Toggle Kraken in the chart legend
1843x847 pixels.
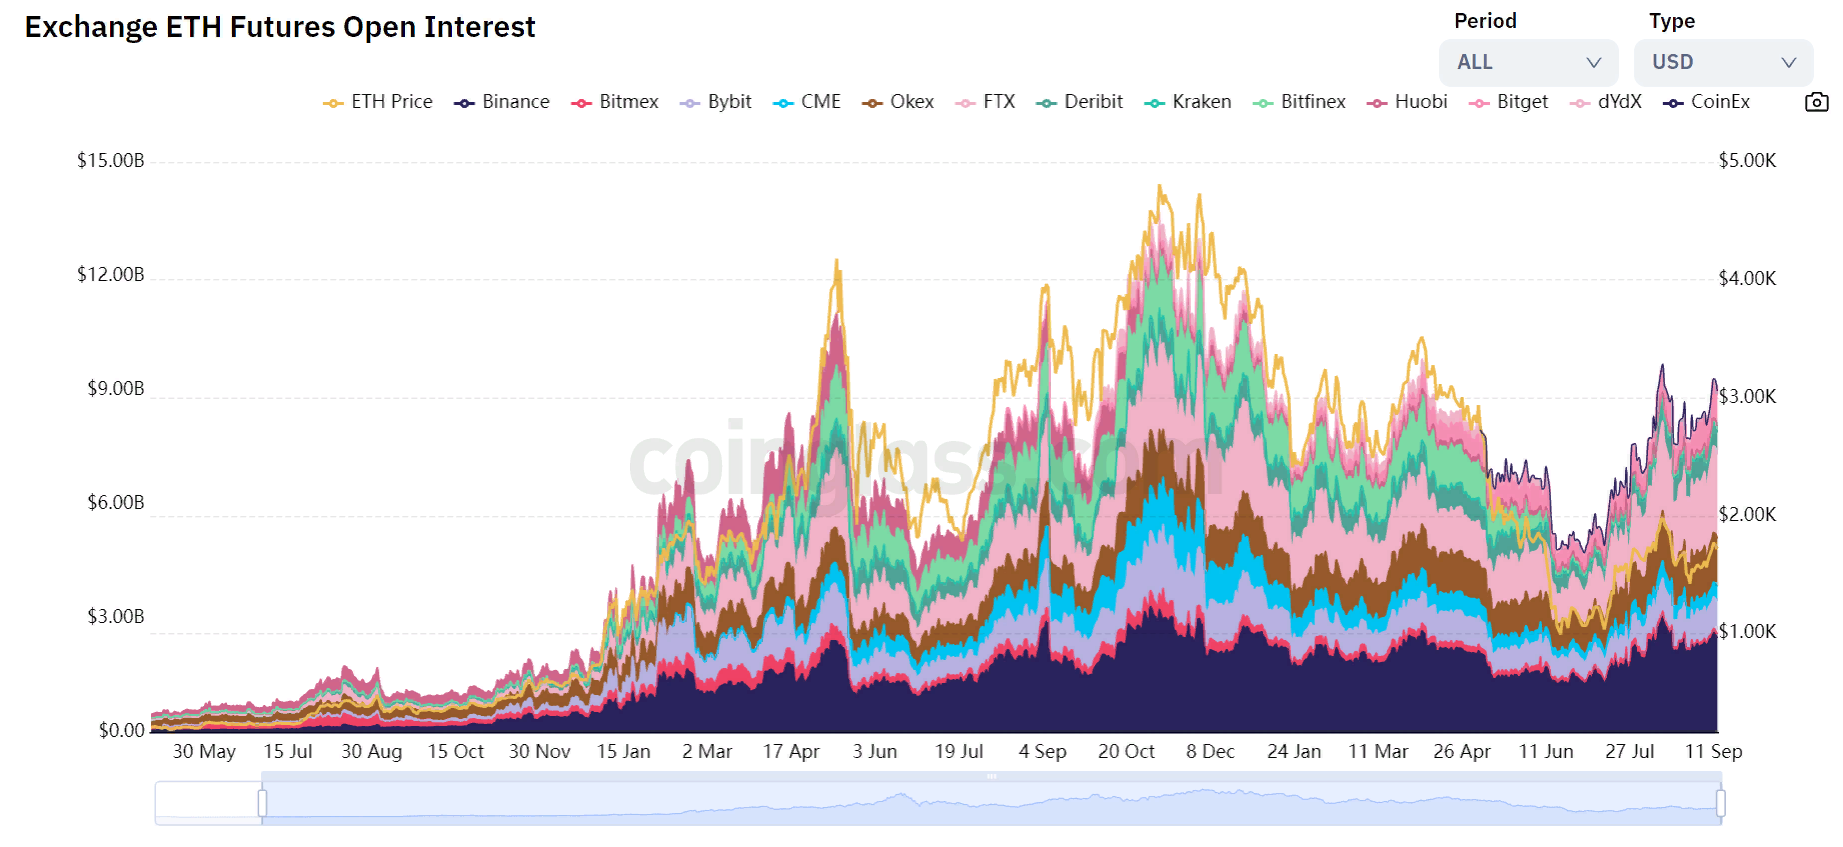1188,102
